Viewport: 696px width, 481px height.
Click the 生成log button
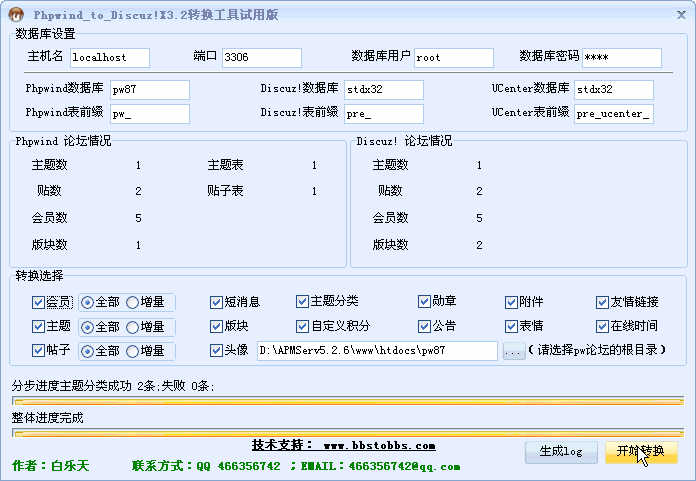pyautogui.click(x=561, y=452)
